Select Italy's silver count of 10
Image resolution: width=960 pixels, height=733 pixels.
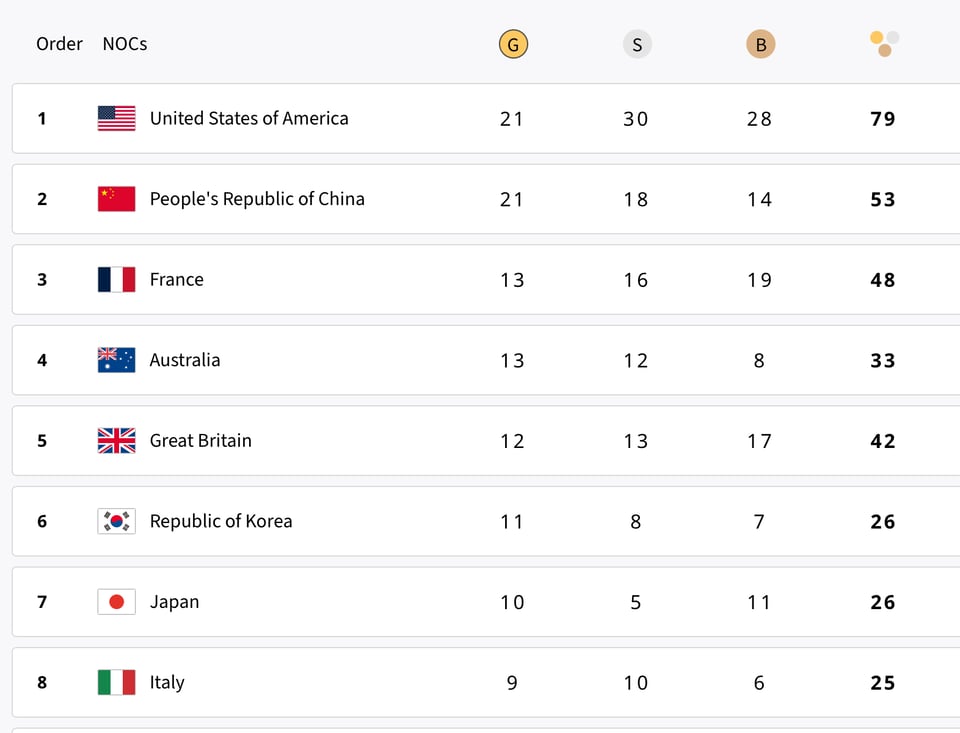636,683
